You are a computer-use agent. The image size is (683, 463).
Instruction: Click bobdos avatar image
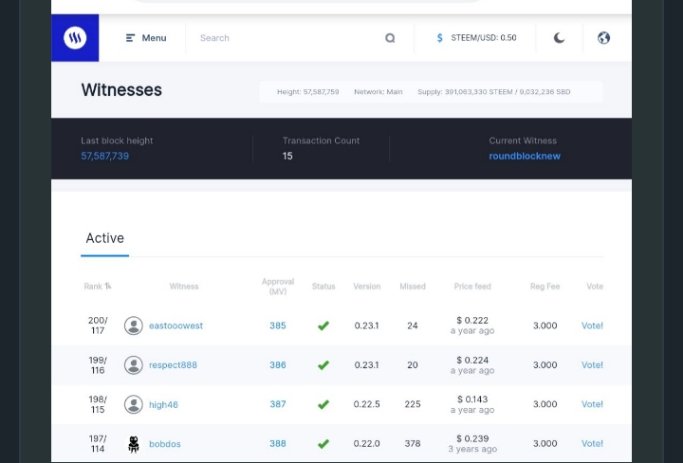(134, 444)
